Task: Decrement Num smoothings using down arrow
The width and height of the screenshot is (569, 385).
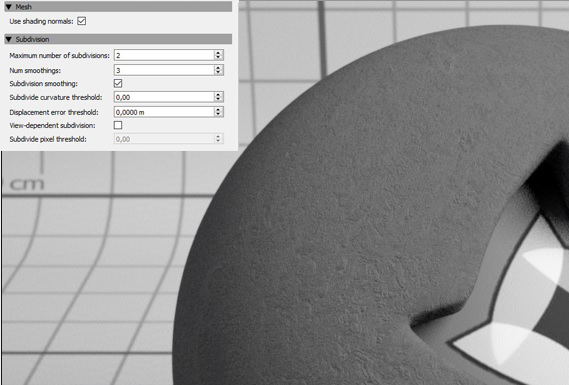Action: pos(218,72)
